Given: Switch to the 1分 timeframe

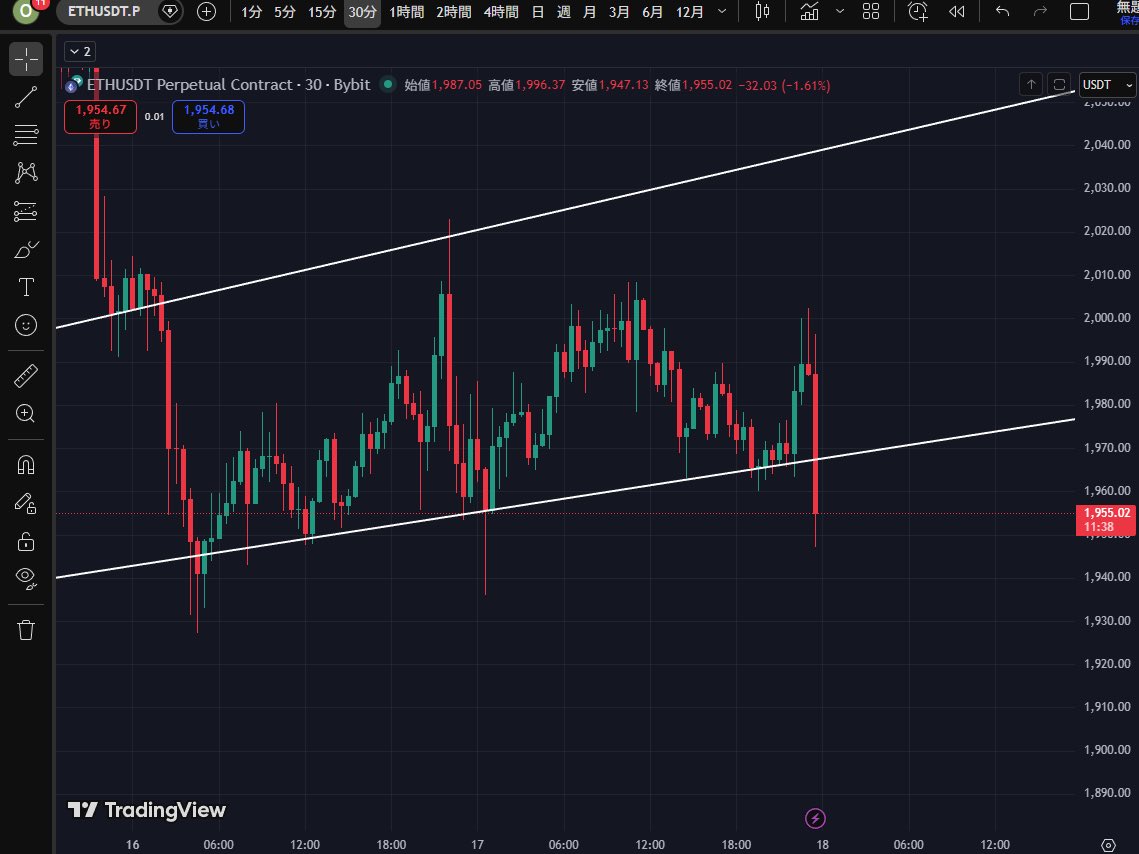Looking at the screenshot, I should click(251, 12).
